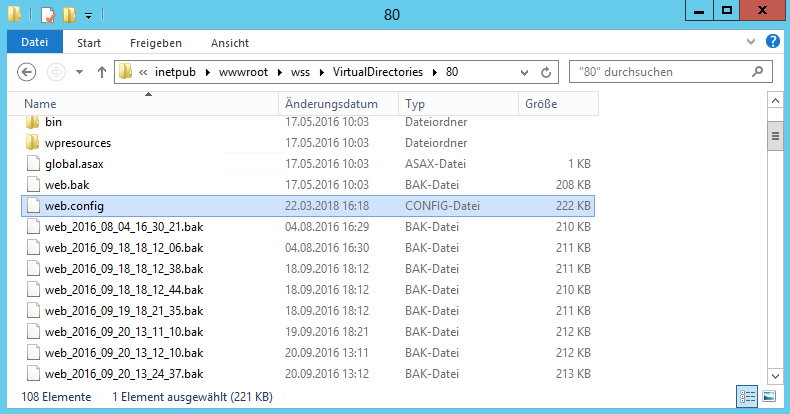Click the 222 KB size of web.config
Screen dimensions: 790x414
pos(573,205)
